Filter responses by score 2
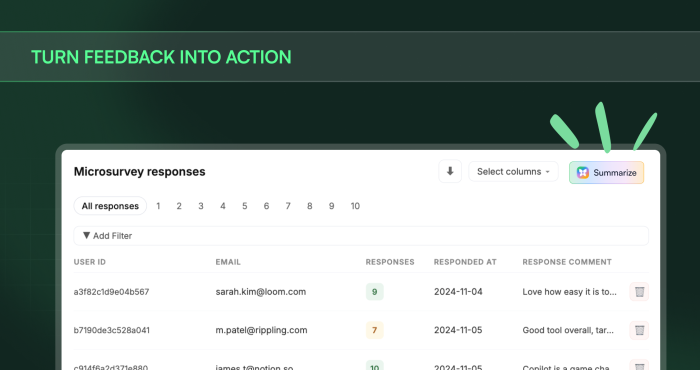Viewport: 700px width, 370px height. click(x=179, y=206)
